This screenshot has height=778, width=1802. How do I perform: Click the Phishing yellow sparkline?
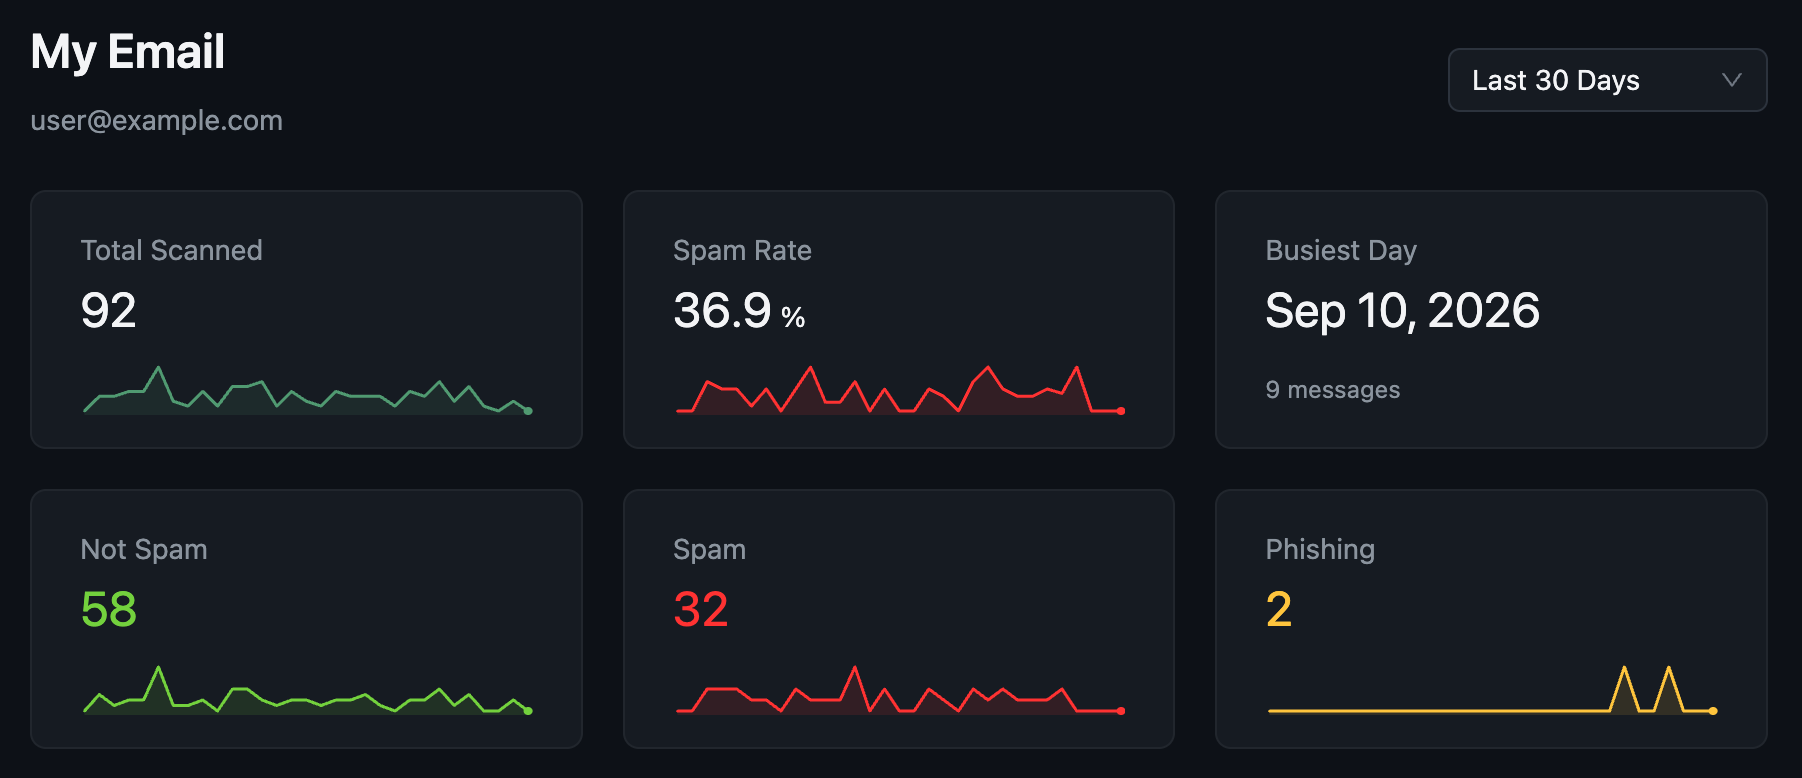[1492, 690]
